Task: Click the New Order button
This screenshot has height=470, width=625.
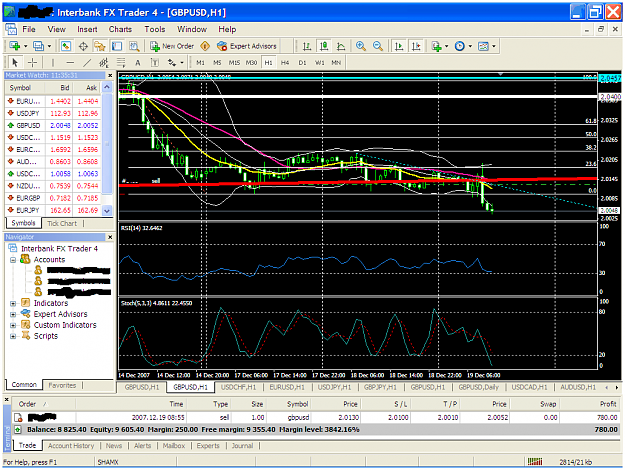Action: (x=172, y=46)
